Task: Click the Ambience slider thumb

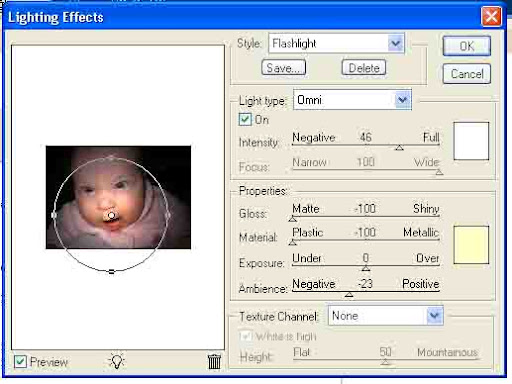Action: (x=349, y=294)
